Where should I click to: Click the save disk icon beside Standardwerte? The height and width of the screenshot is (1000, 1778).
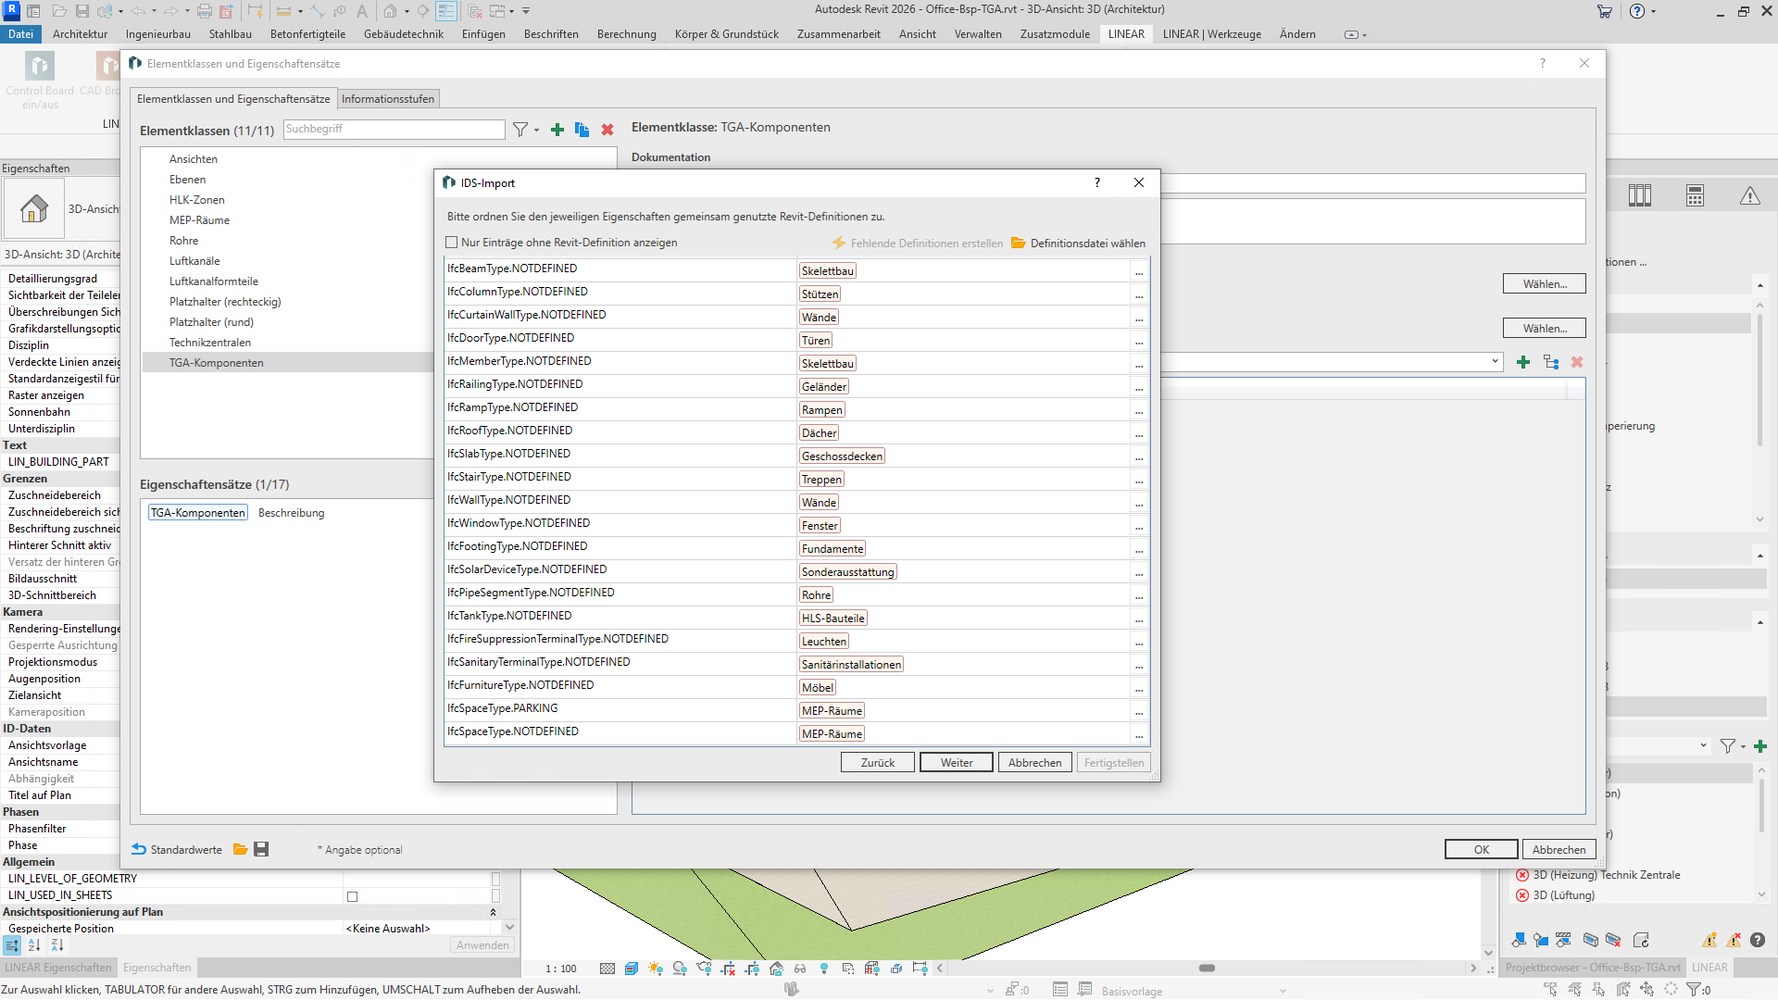coord(261,849)
